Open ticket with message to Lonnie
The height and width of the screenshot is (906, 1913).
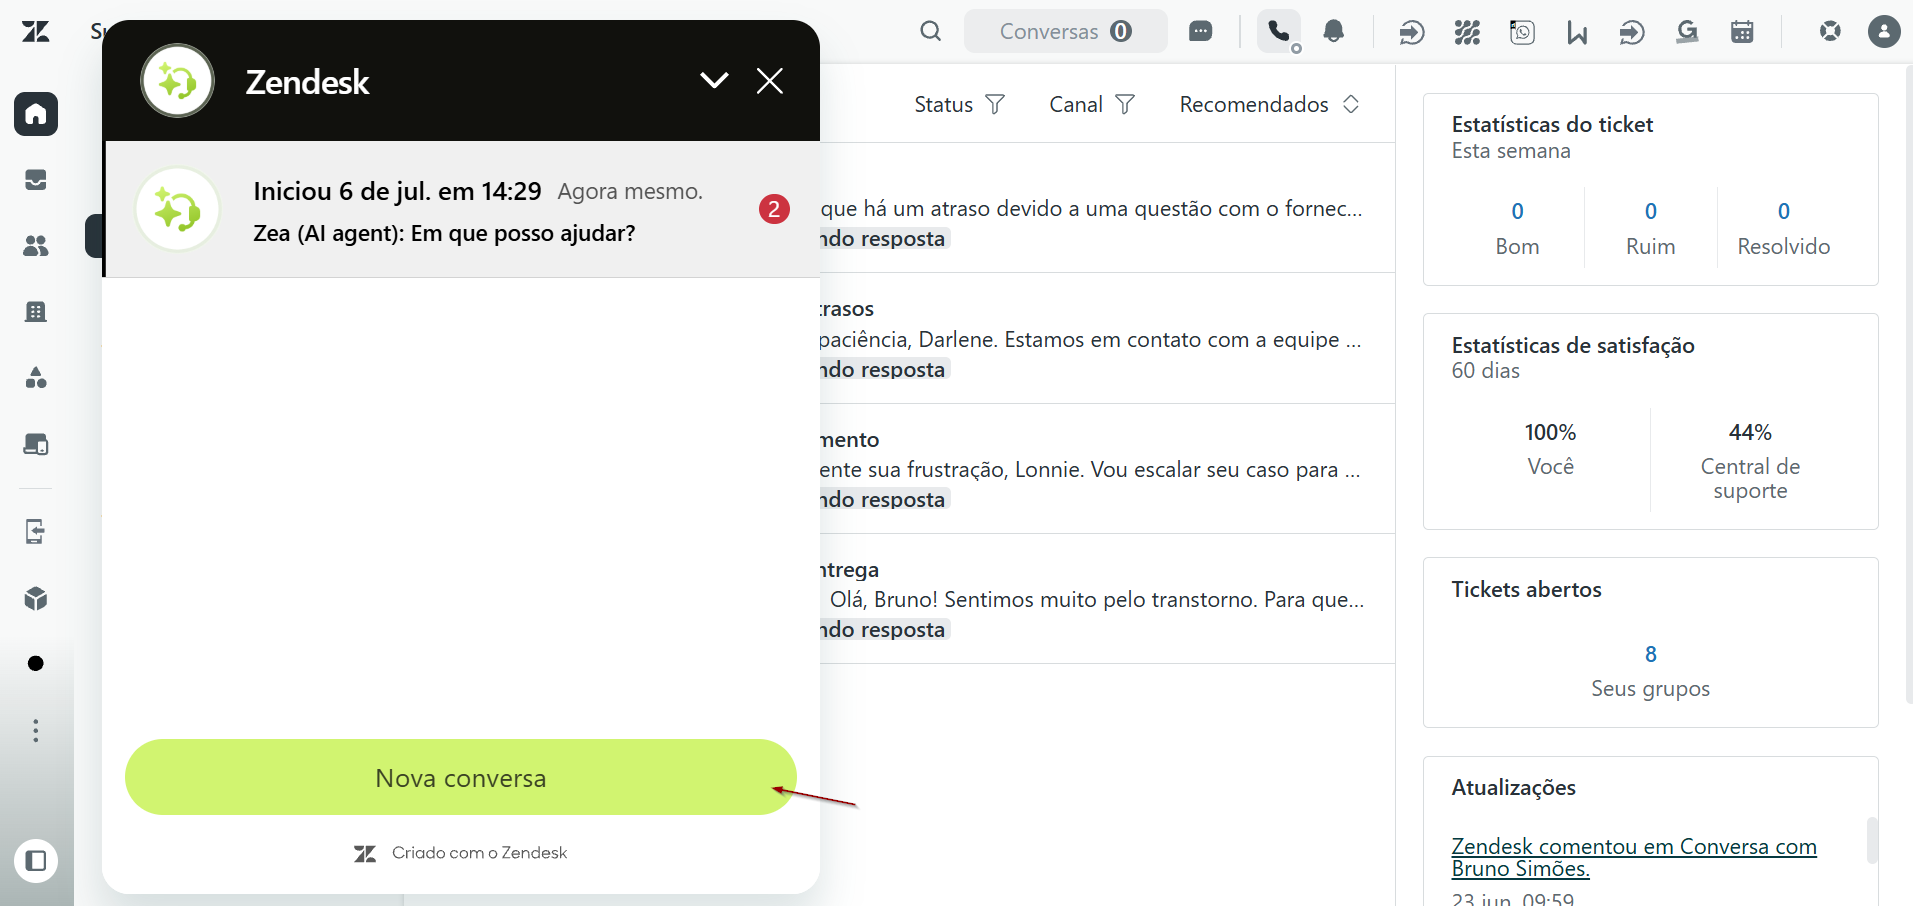1107,469
